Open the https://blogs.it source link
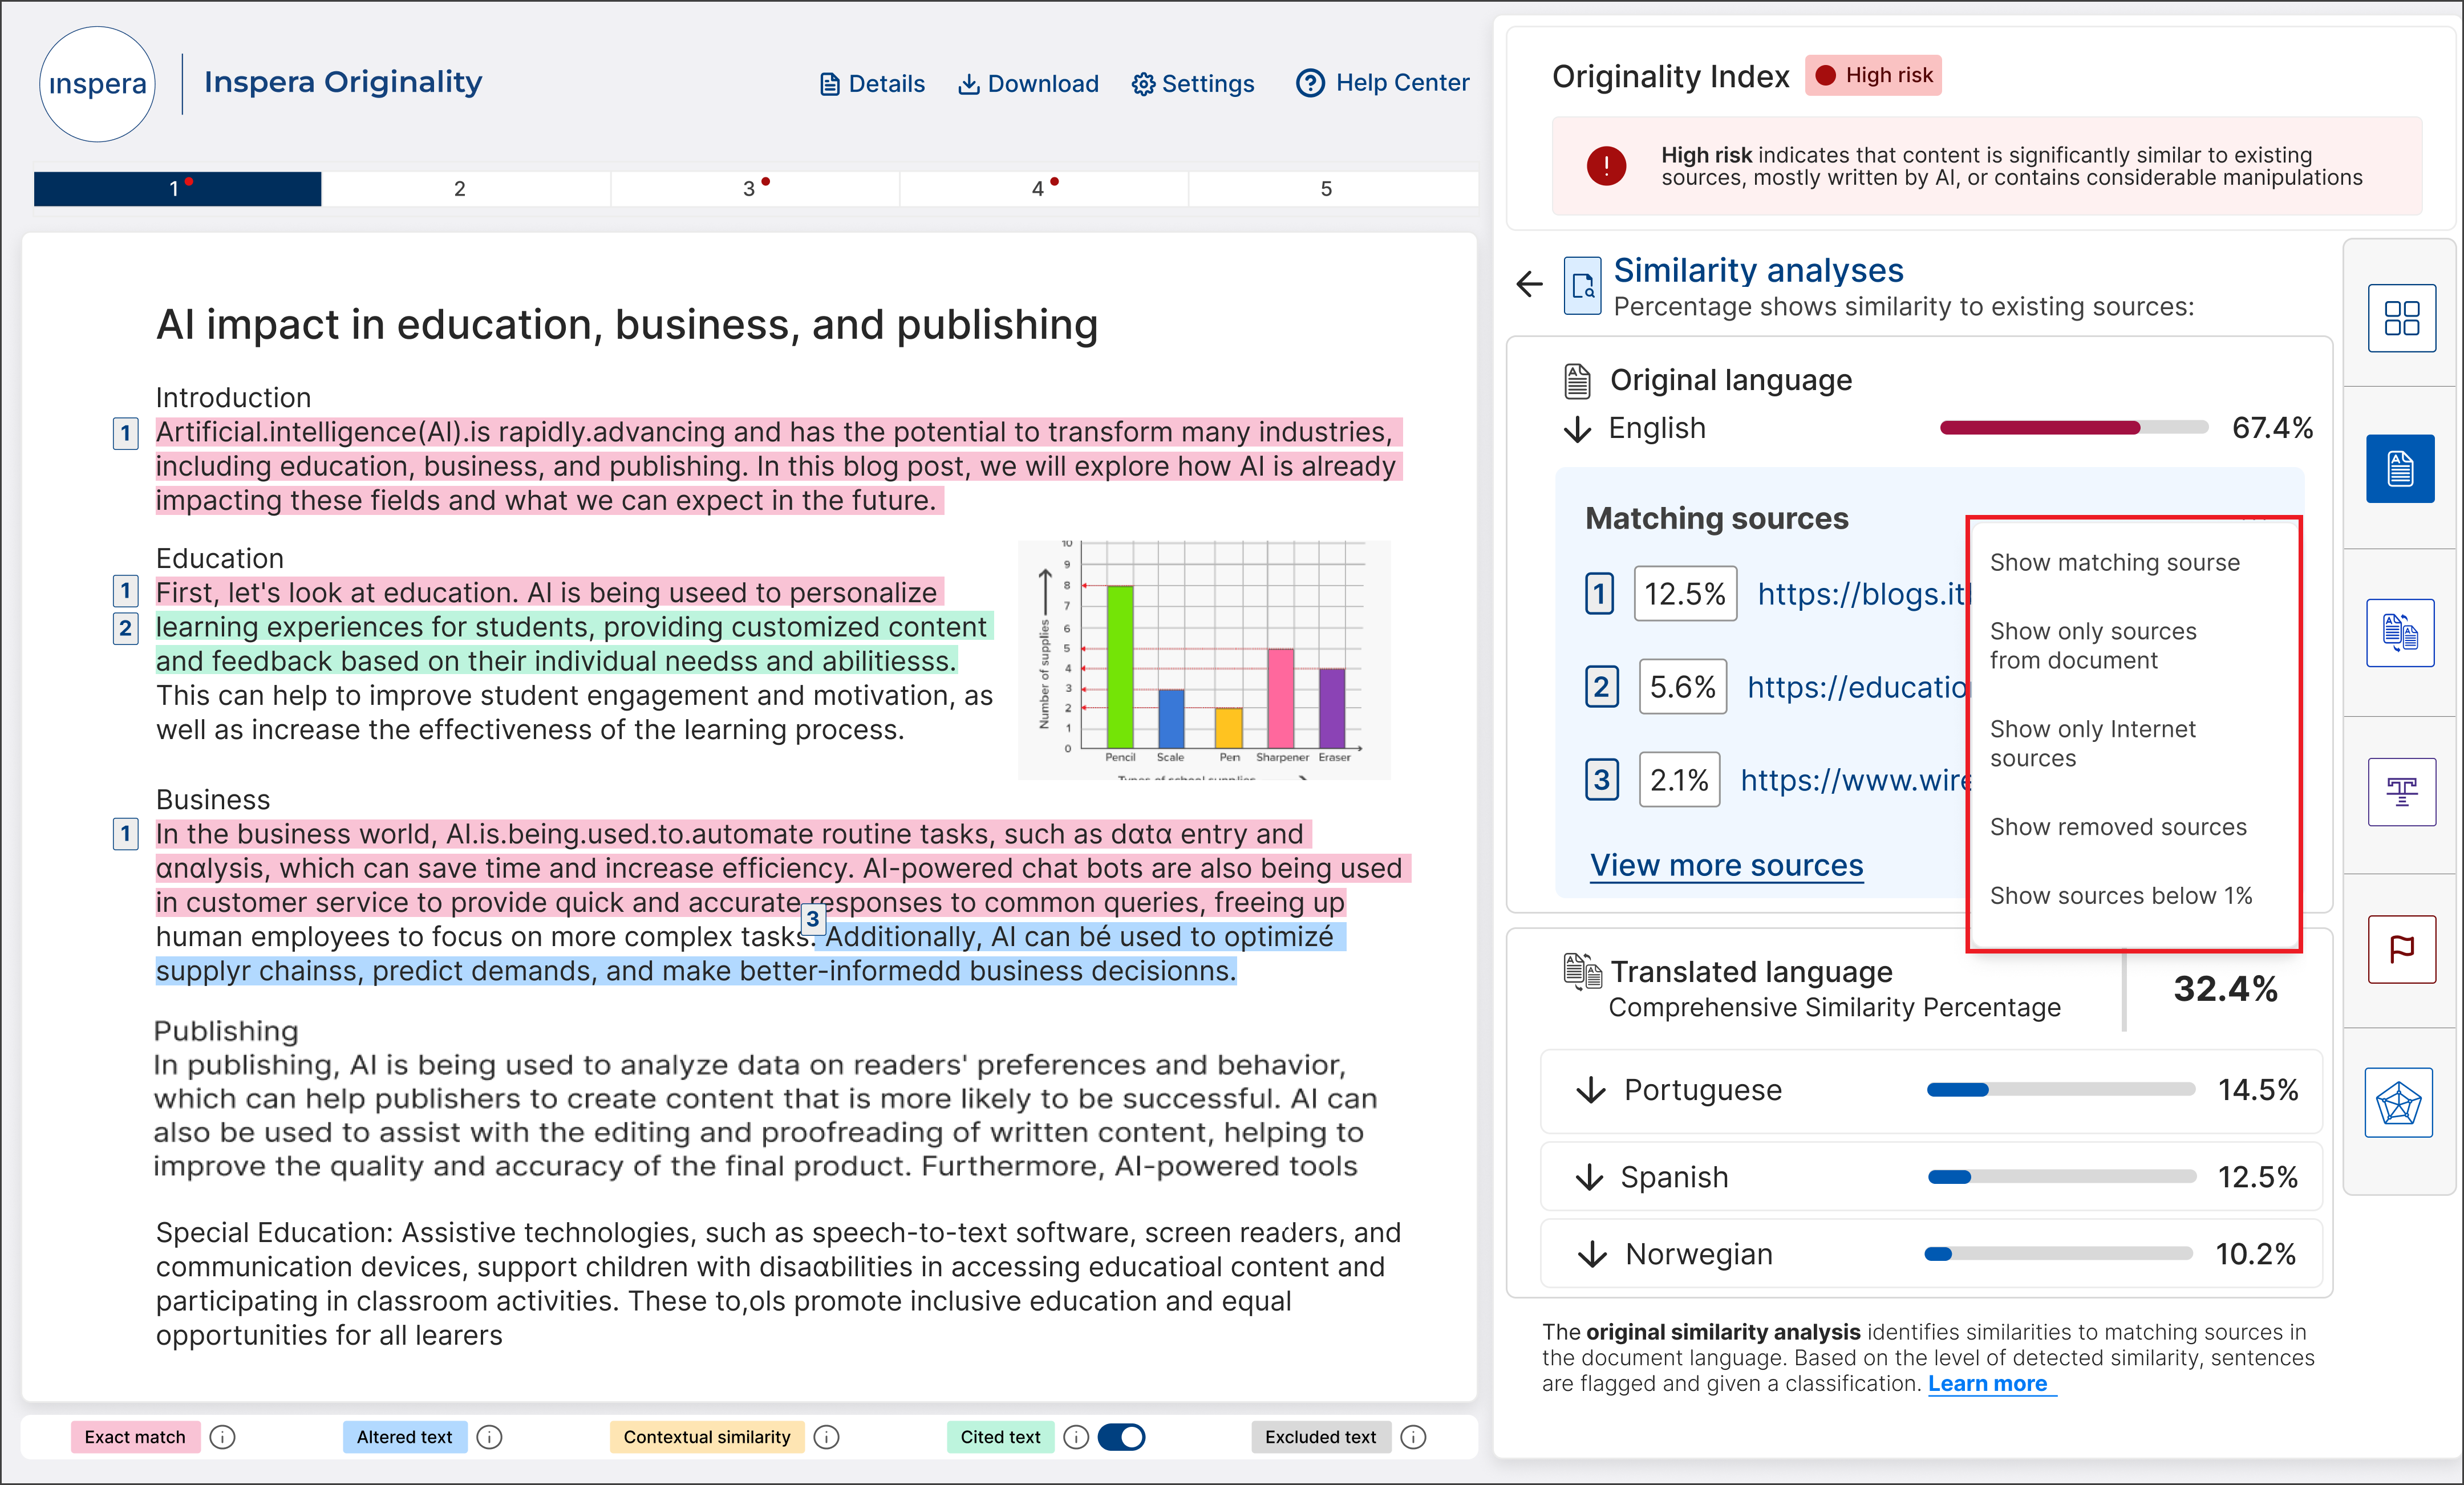This screenshot has height=1485, width=2464. [1862, 594]
